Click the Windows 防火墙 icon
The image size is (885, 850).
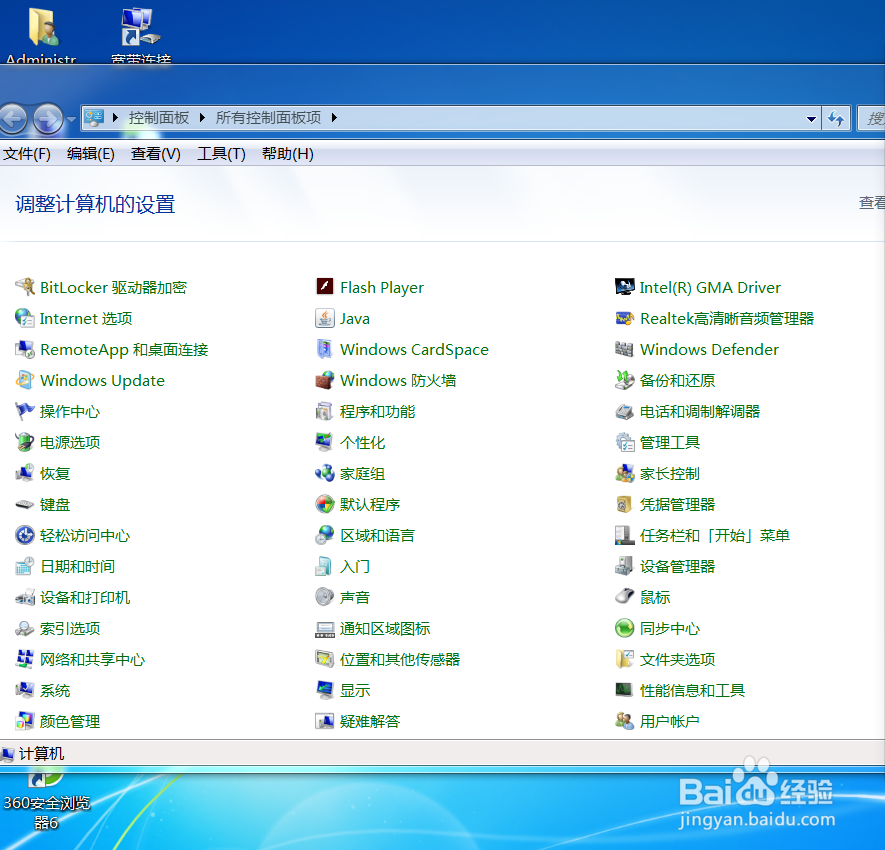pyautogui.click(x=325, y=380)
